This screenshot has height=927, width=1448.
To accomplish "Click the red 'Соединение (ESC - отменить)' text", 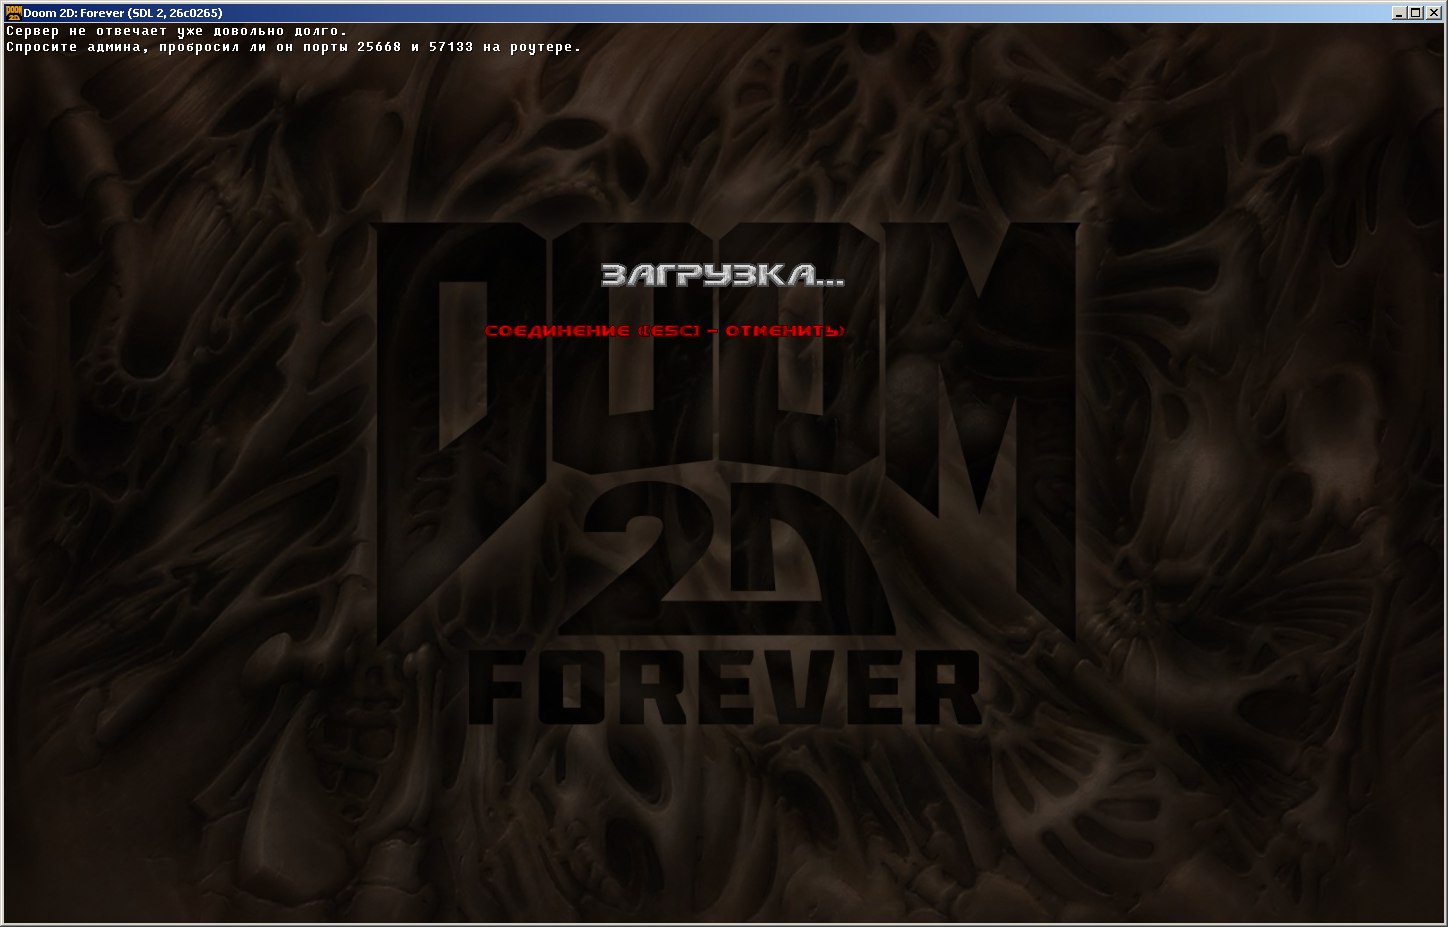I will (x=665, y=330).
